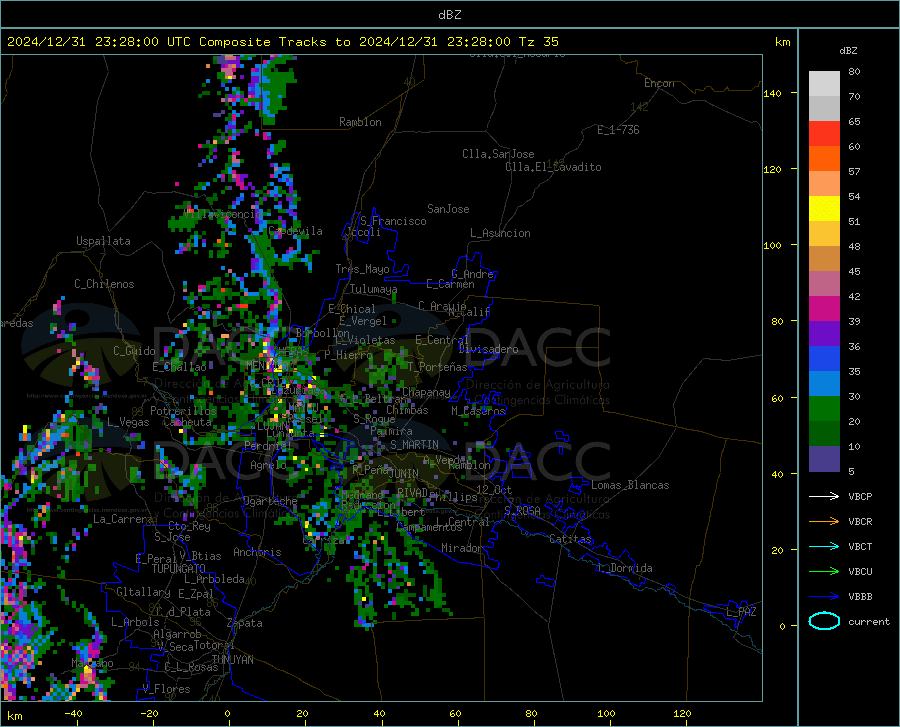Click the green VBCU arrow legend icon

(x=824, y=572)
